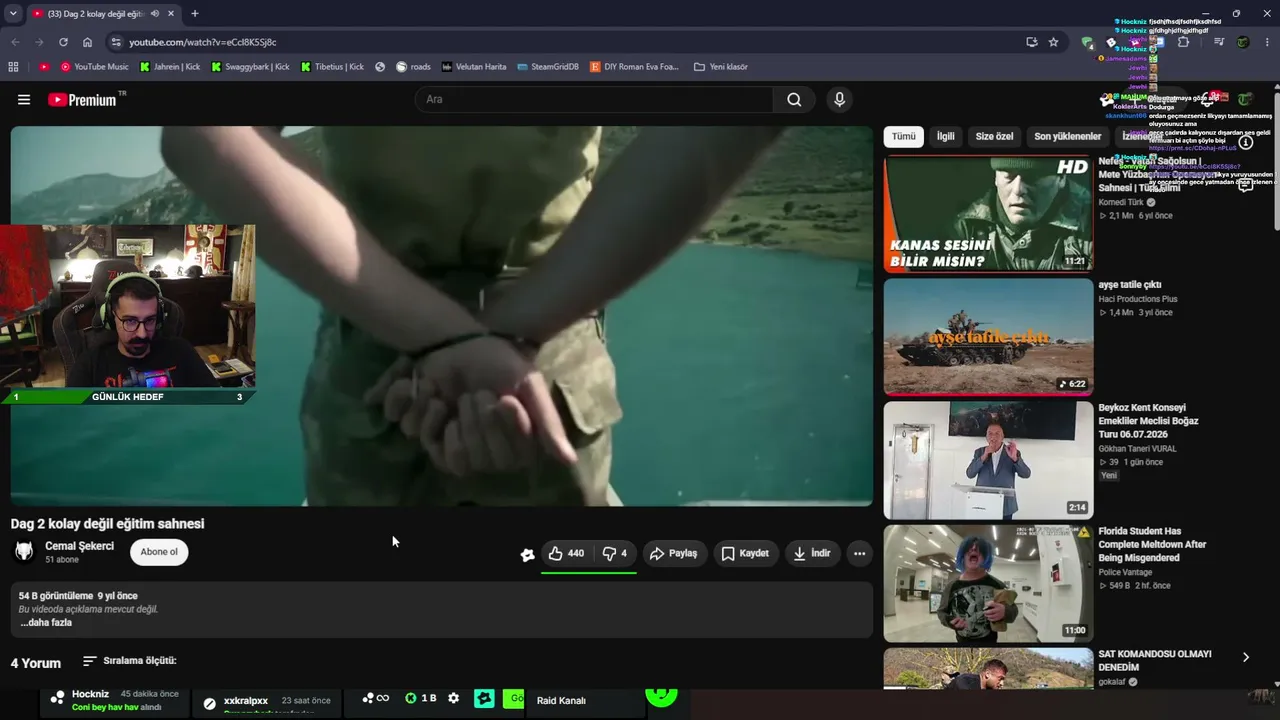Click the YouTube search field 'Ara'
This screenshot has width=1280, height=720.
[594, 100]
